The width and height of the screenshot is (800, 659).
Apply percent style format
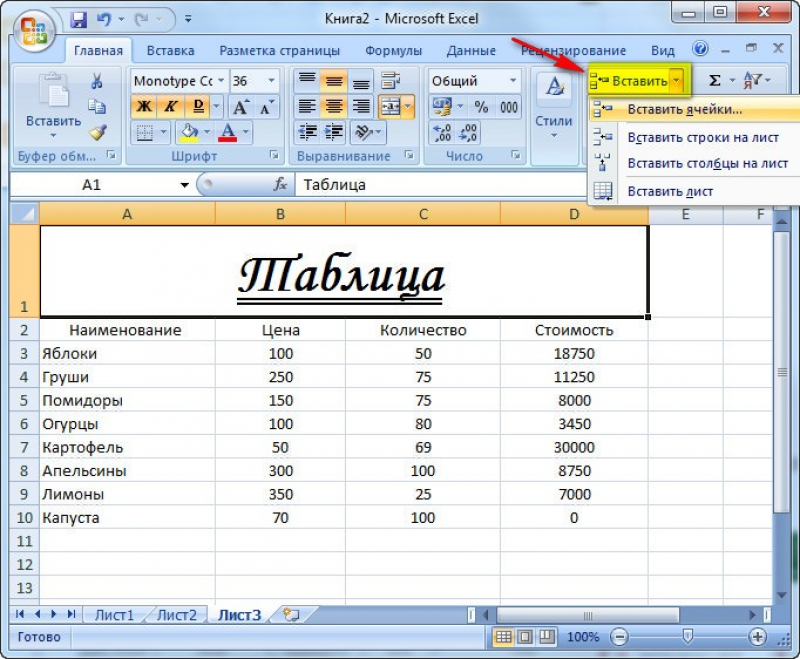pos(481,107)
